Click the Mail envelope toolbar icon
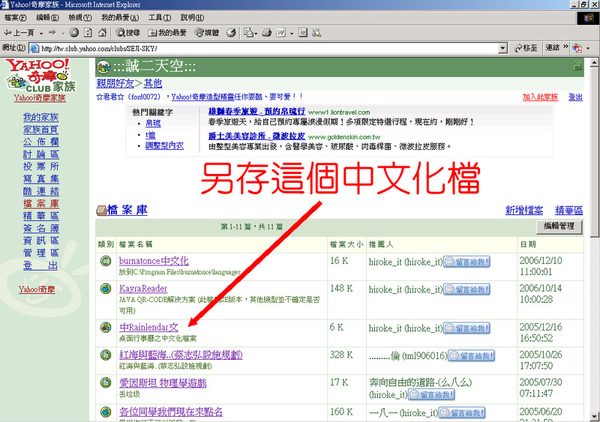Screen dimensions: 600x422 point(248,33)
